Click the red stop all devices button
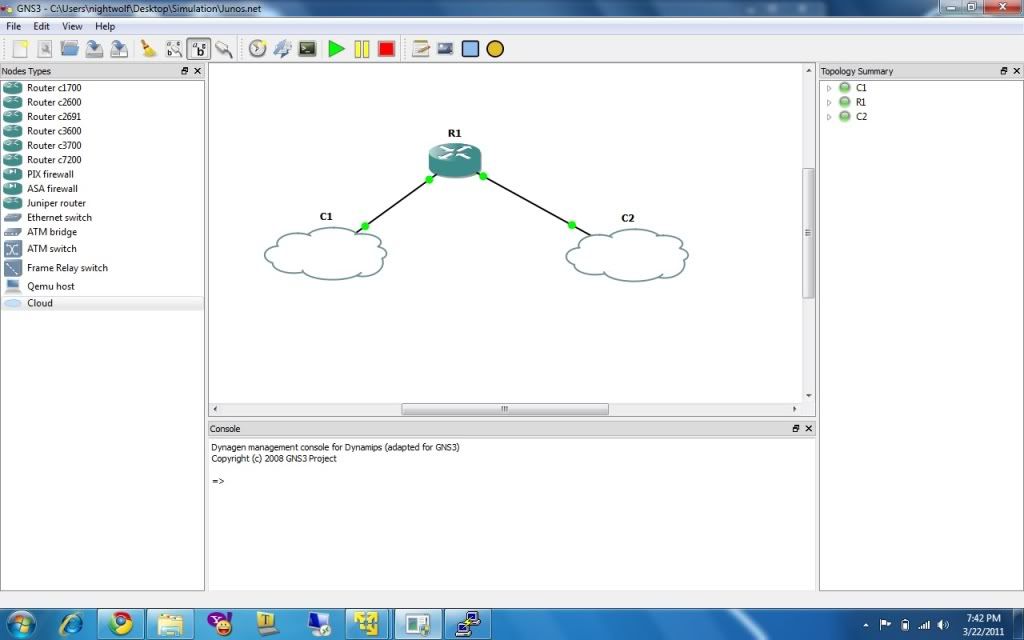 click(386, 48)
